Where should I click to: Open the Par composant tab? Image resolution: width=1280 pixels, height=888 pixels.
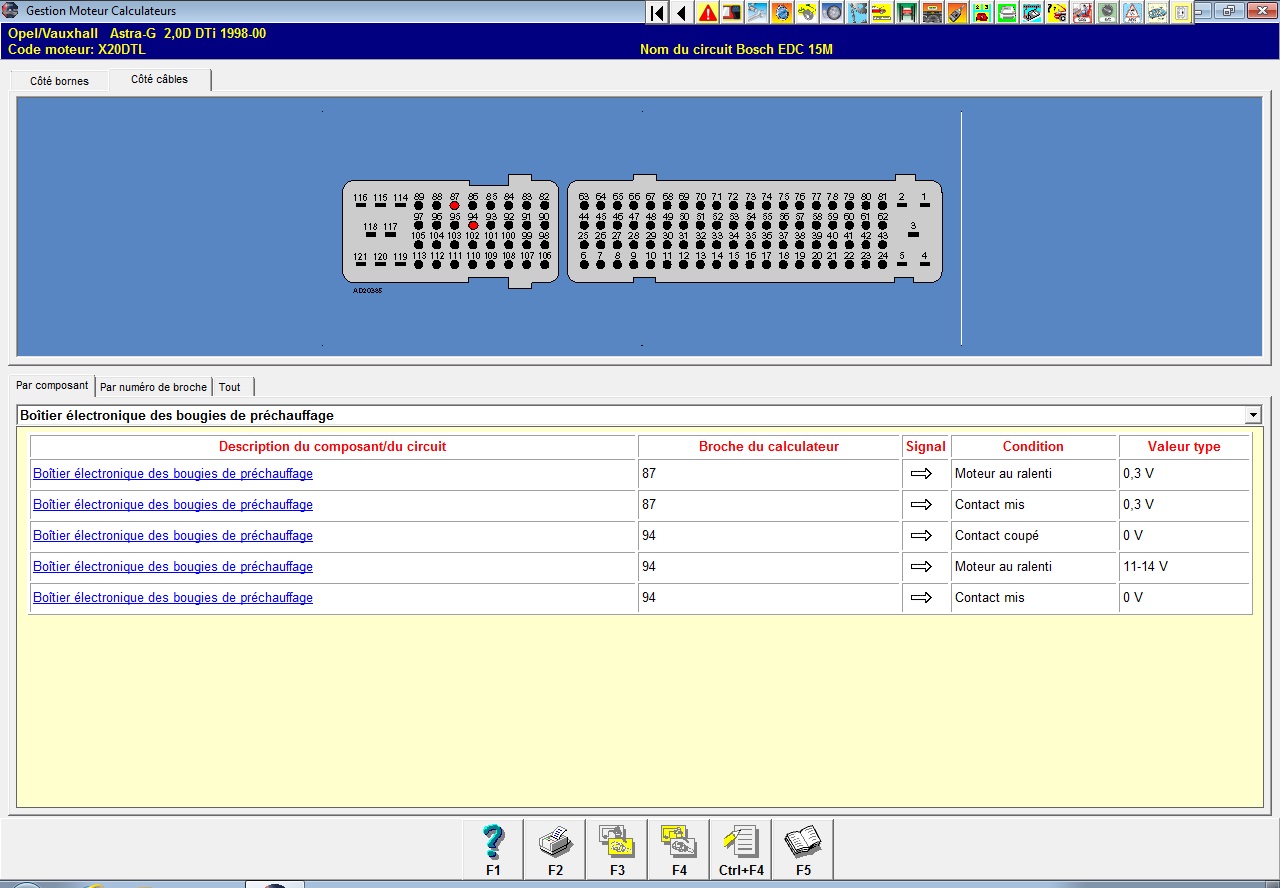tap(52, 385)
